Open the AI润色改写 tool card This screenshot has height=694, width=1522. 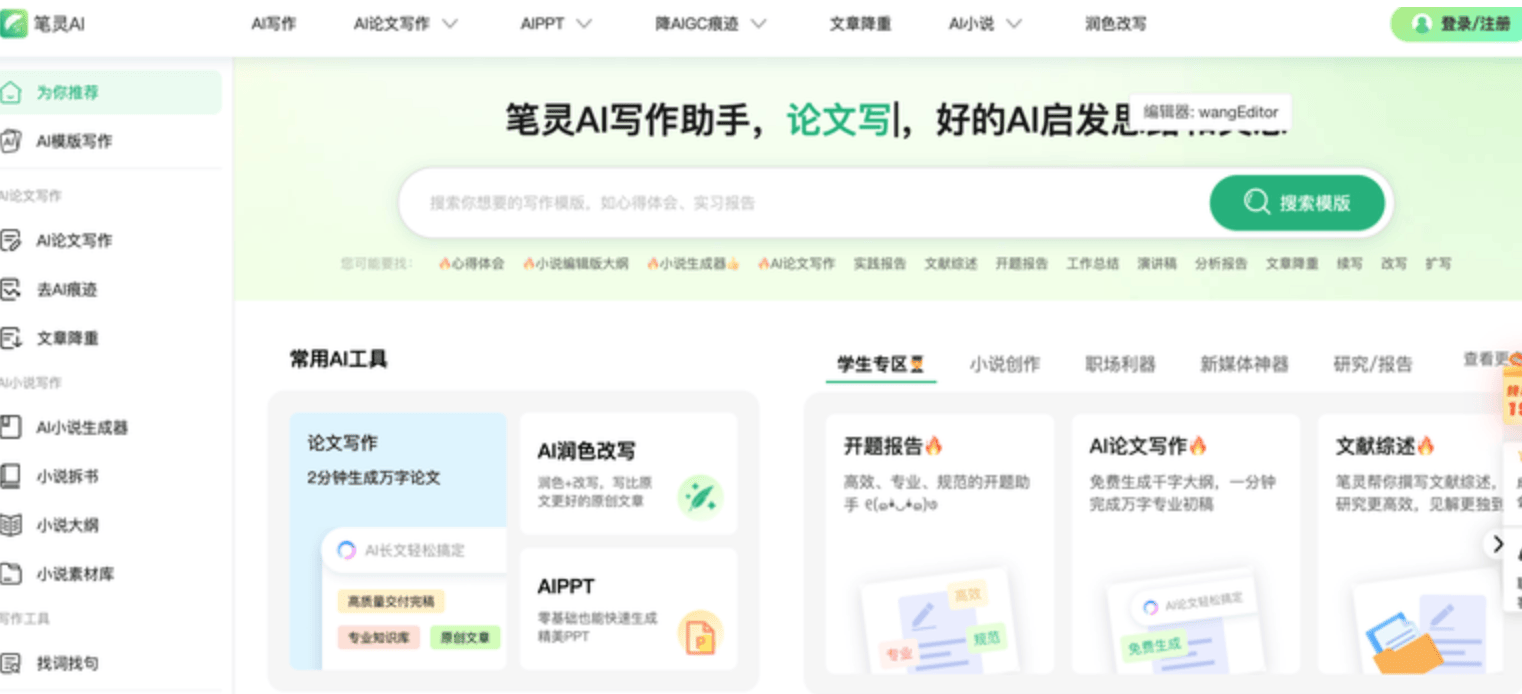[x=628, y=473]
